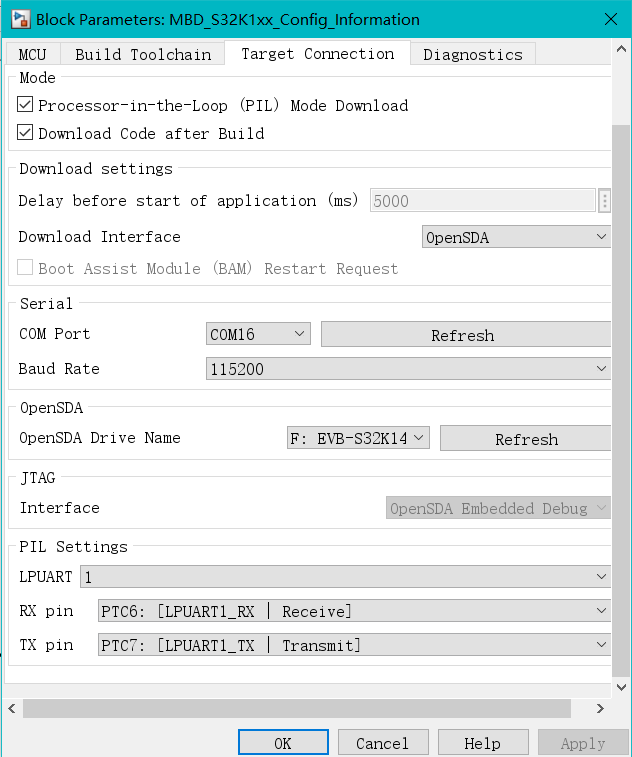Click vertical scrollbar down arrow

pyautogui.click(x=621, y=687)
